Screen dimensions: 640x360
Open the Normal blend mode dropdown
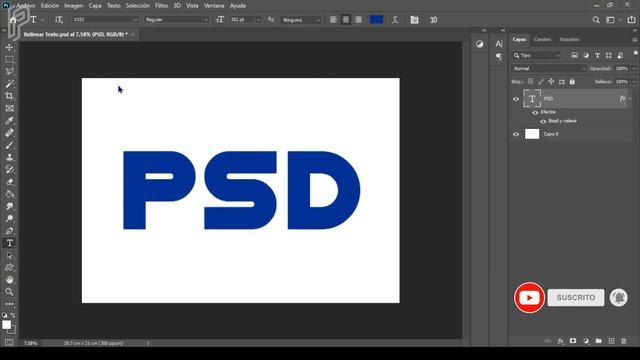[x=549, y=69]
